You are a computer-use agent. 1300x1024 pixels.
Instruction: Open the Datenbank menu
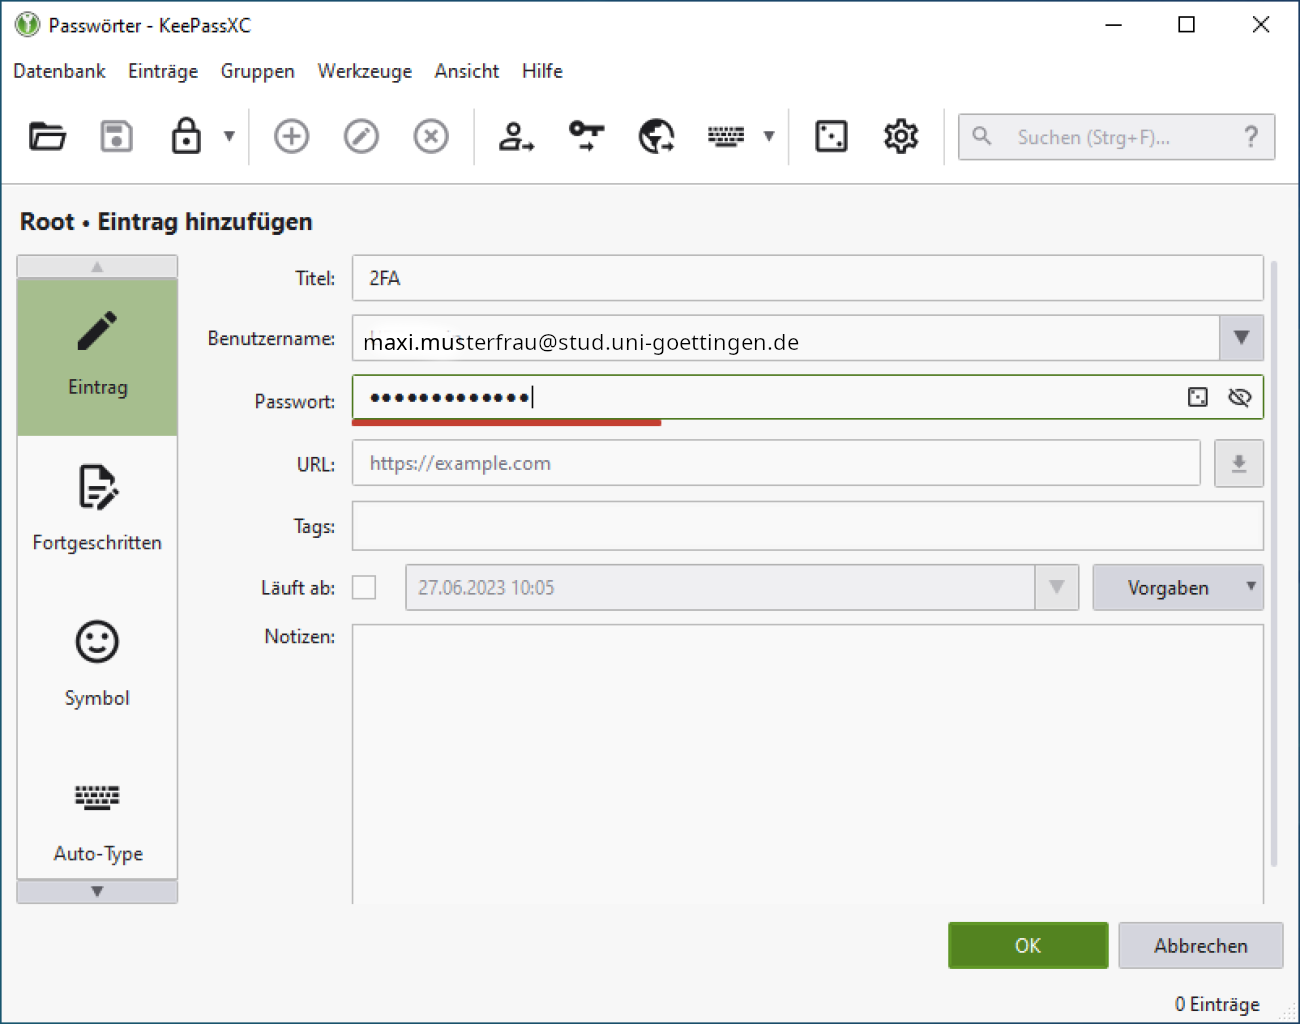coord(59,71)
